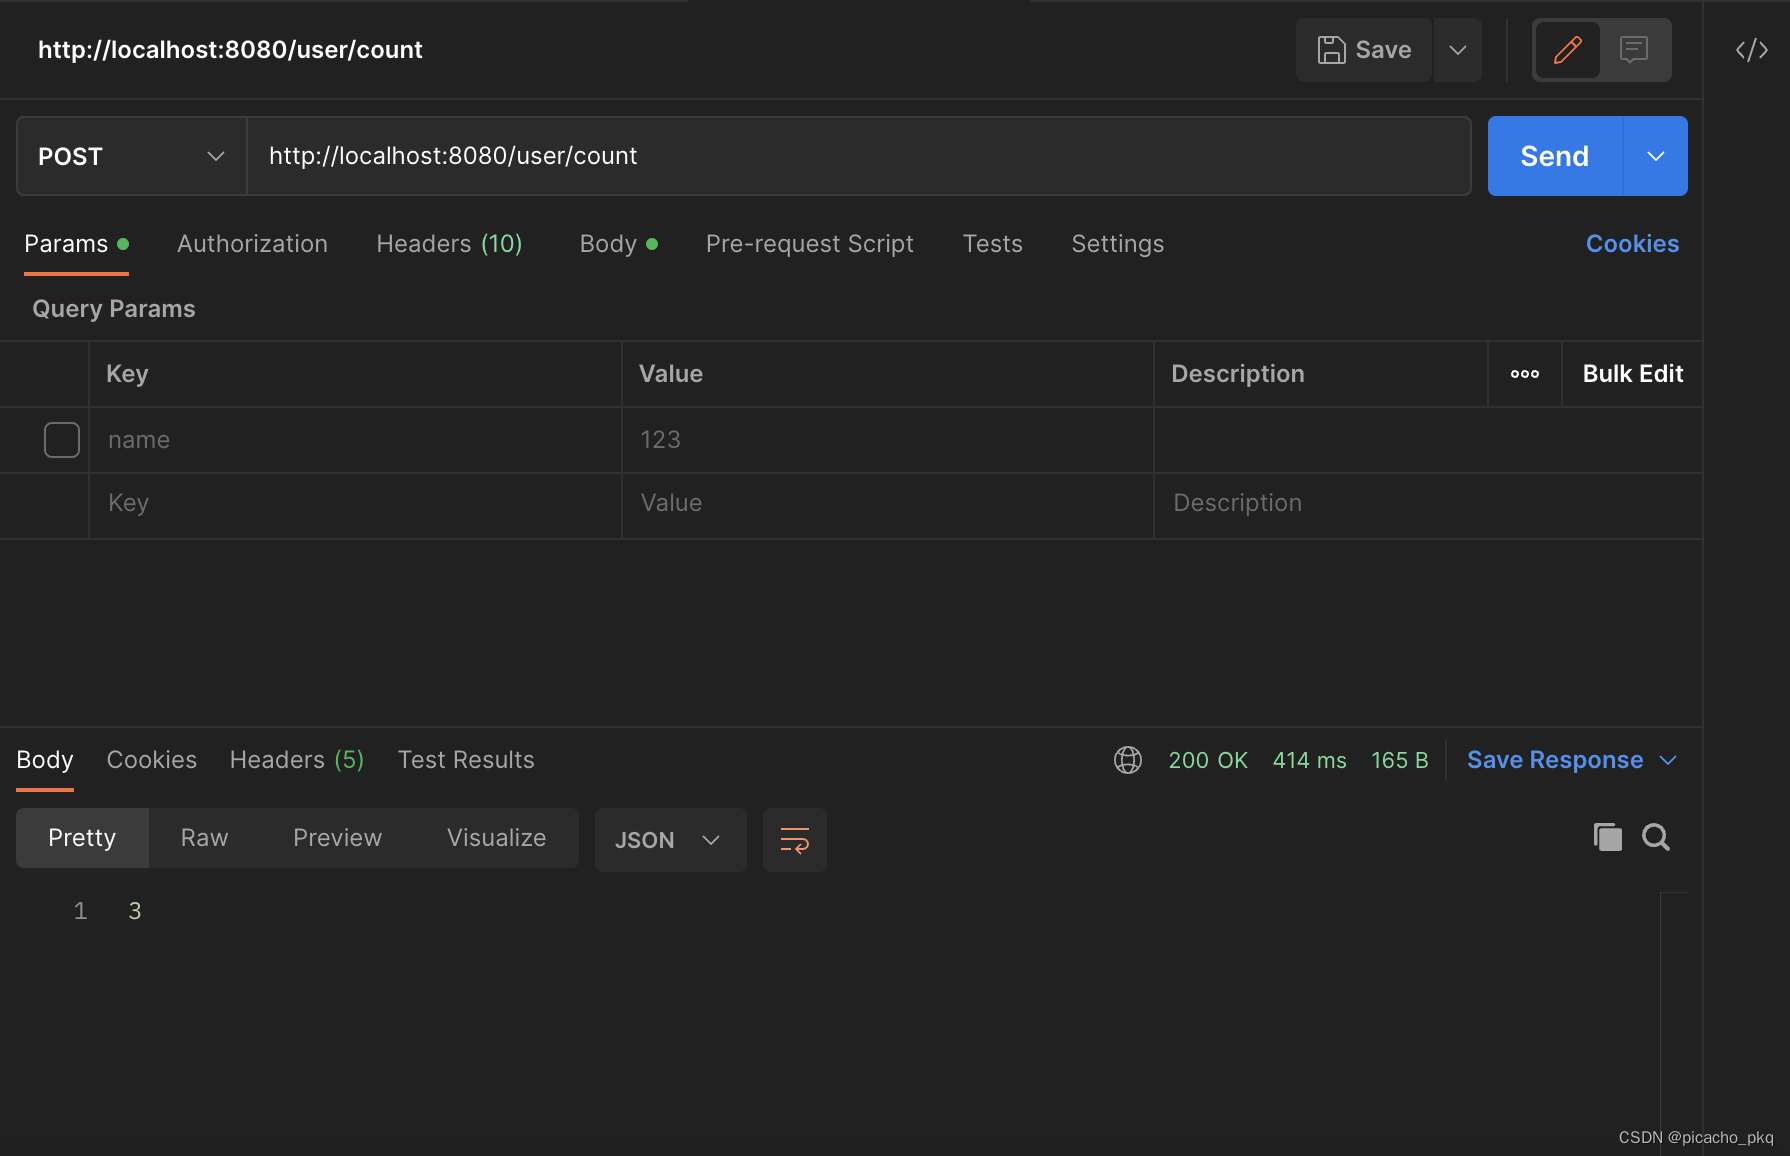Switch response view to Visualize
1790x1156 pixels.
[497, 838]
